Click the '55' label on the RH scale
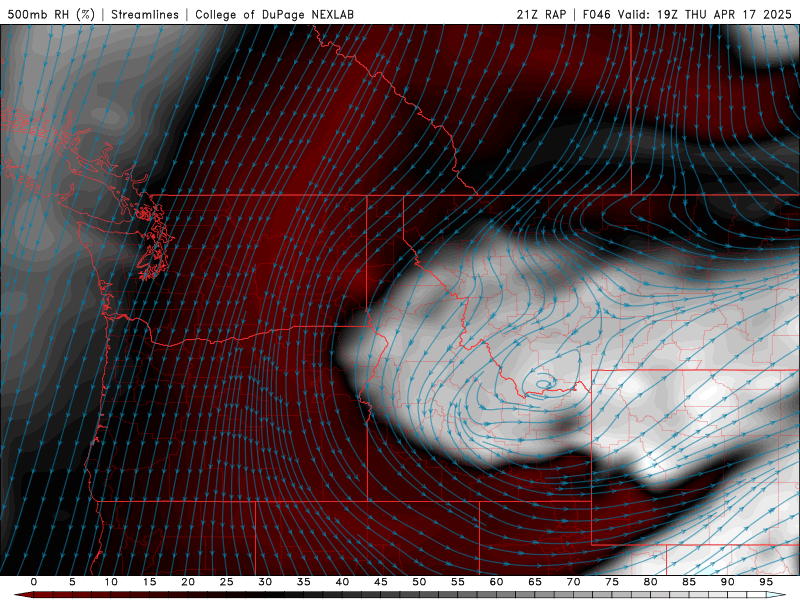Image resolution: width=800 pixels, height=600 pixels. click(x=458, y=582)
